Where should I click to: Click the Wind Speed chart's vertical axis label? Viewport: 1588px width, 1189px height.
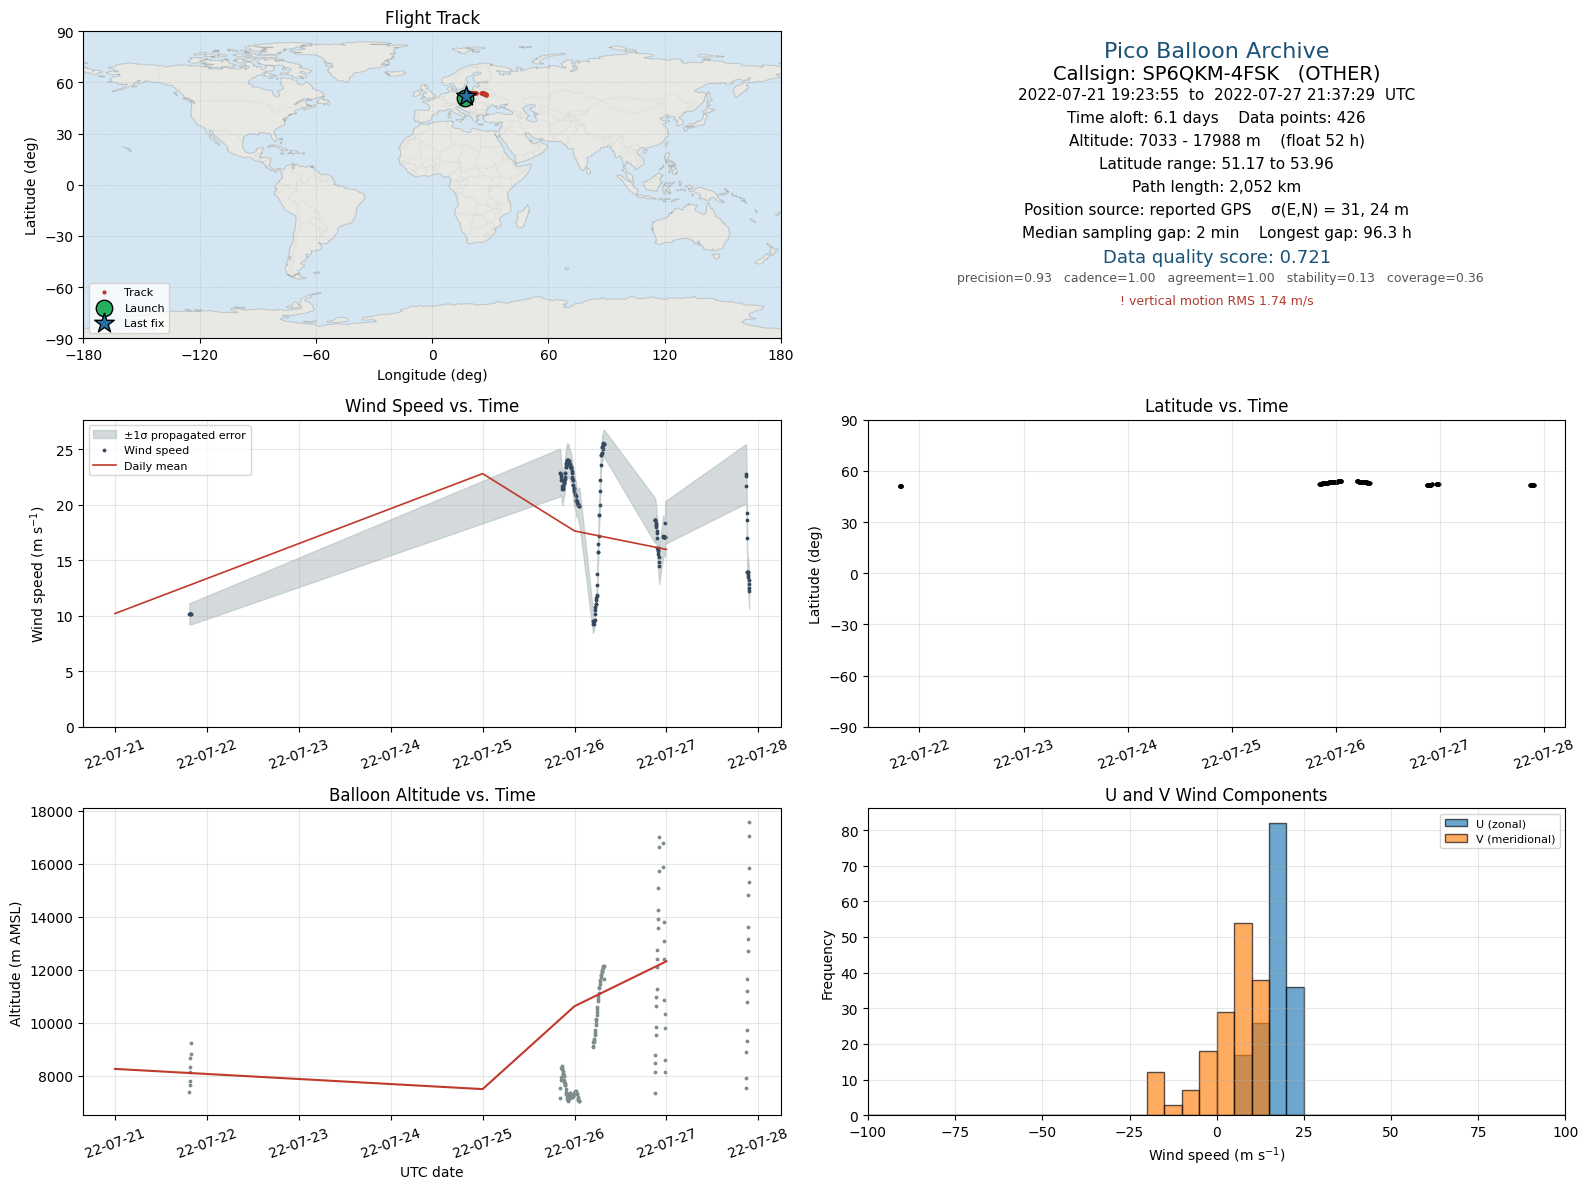tap(38, 575)
